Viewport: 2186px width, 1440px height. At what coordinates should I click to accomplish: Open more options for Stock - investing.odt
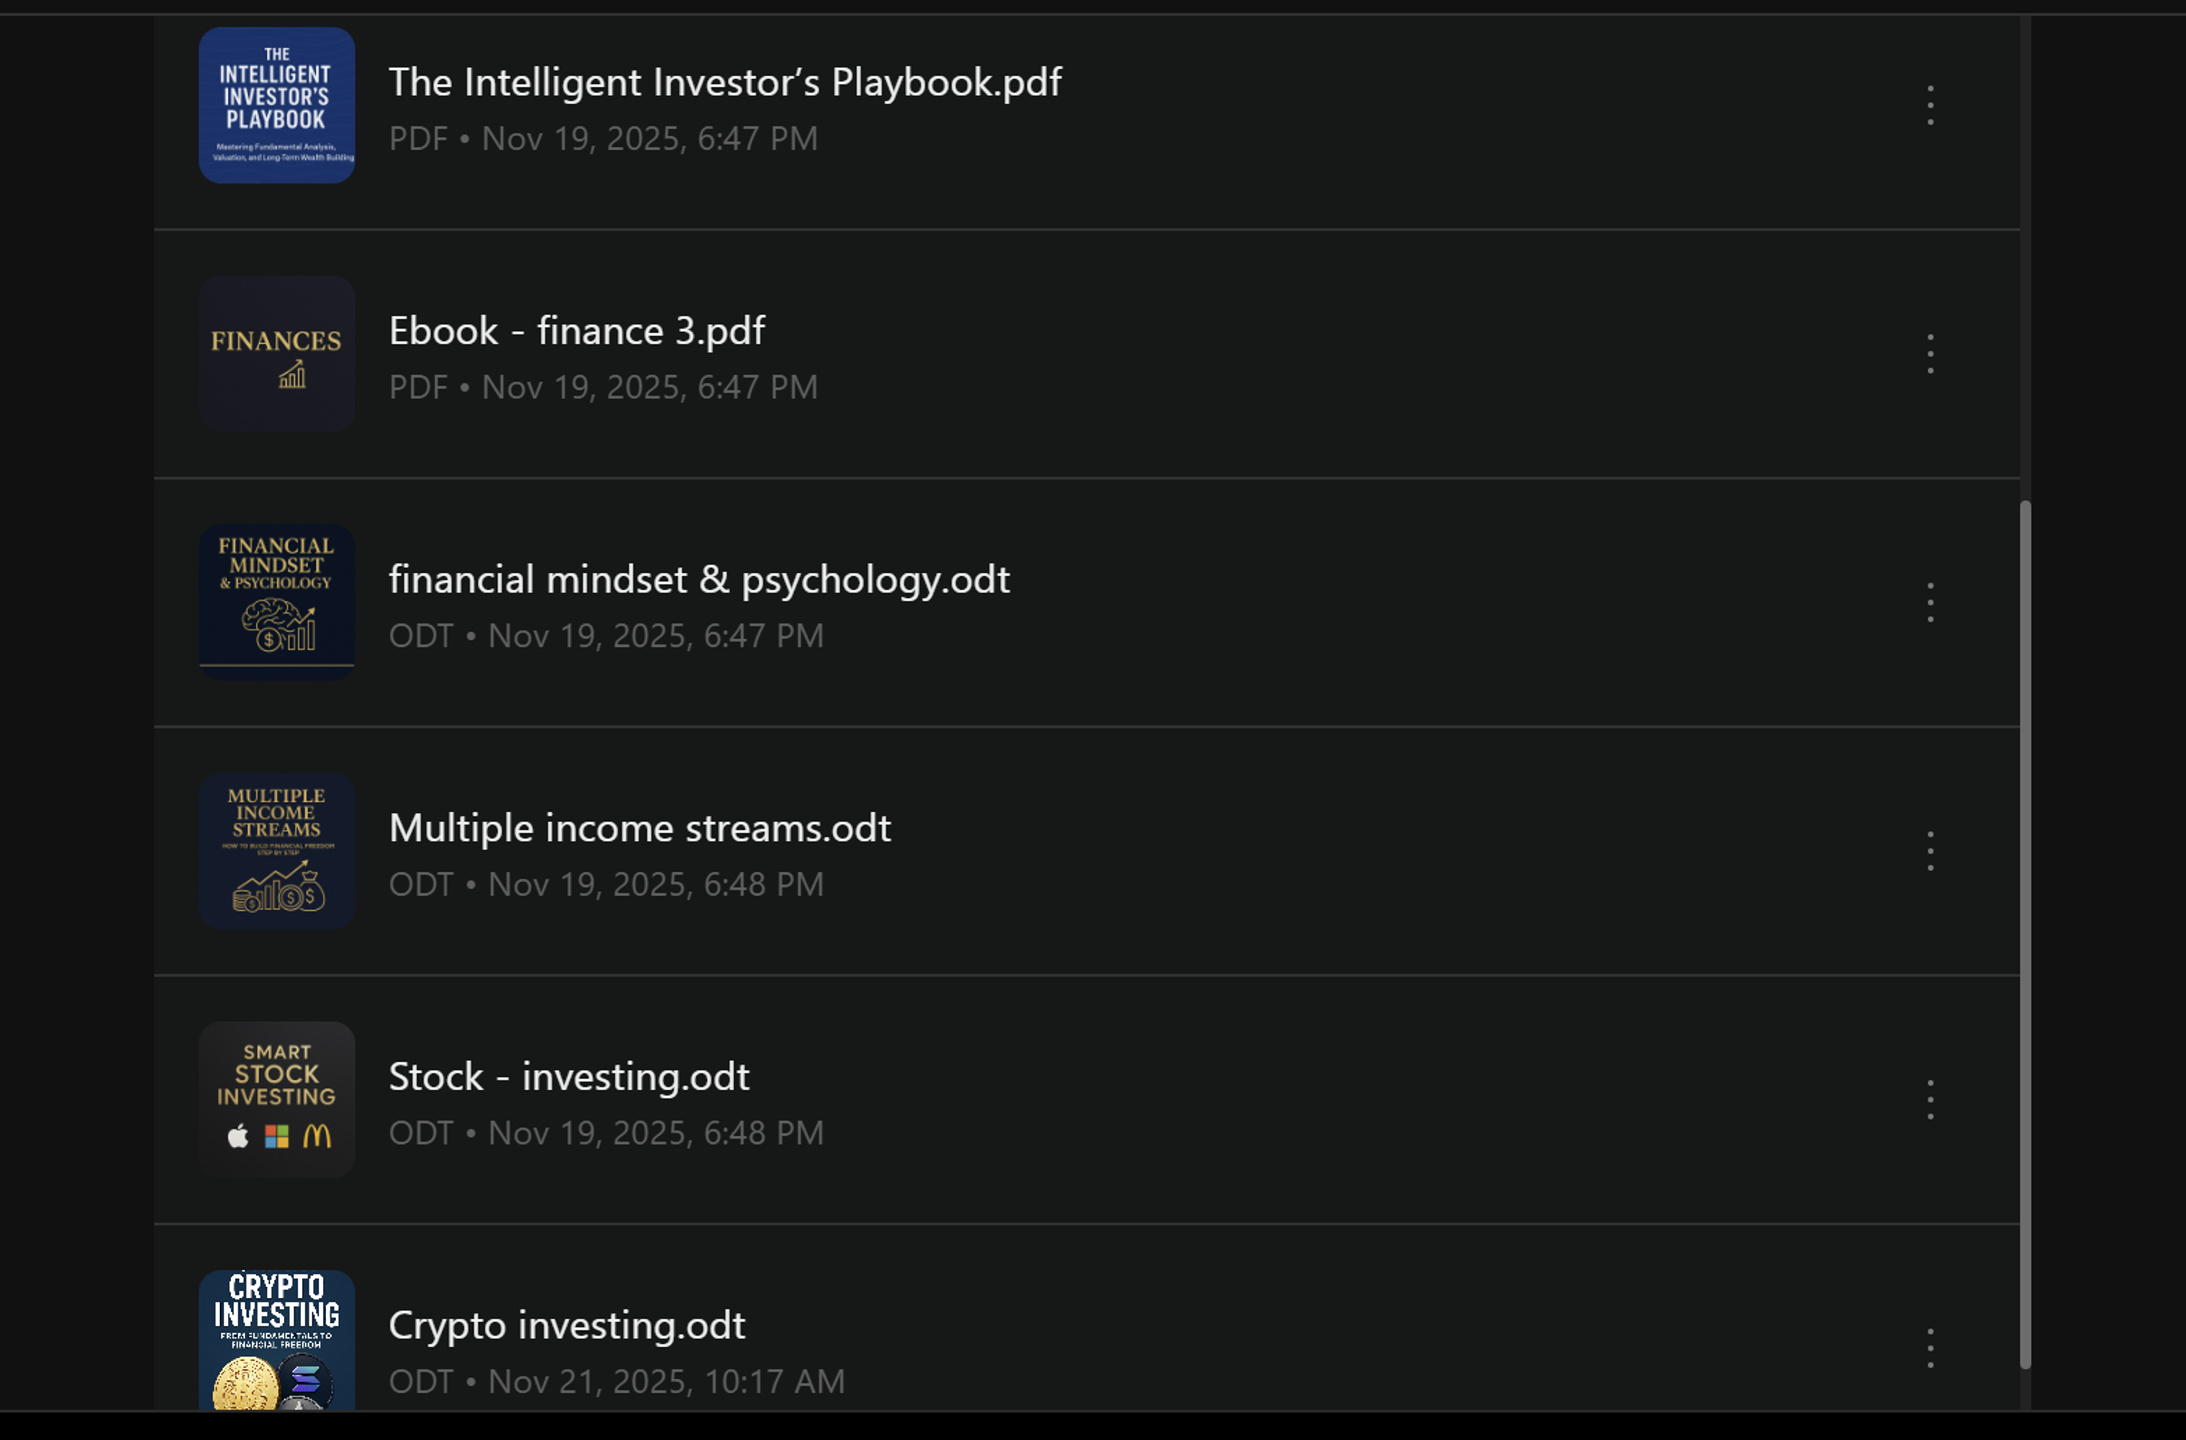(x=1930, y=1100)
